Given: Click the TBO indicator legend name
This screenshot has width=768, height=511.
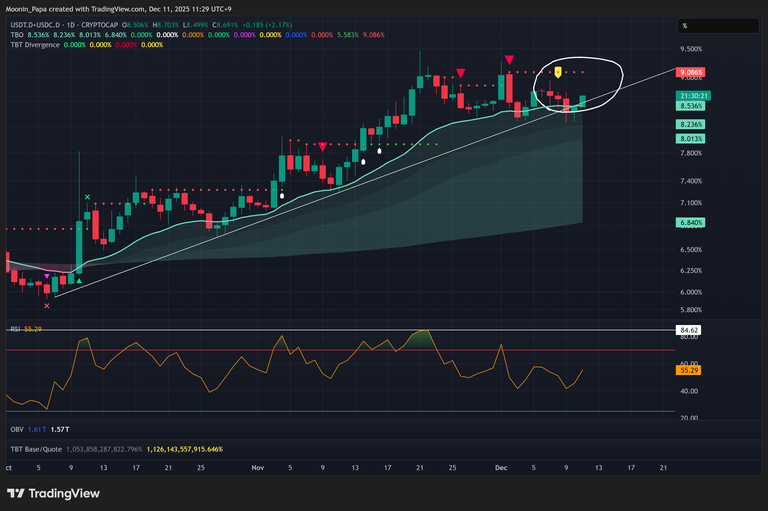Looking at the screenshot, I should coord(16,32).
